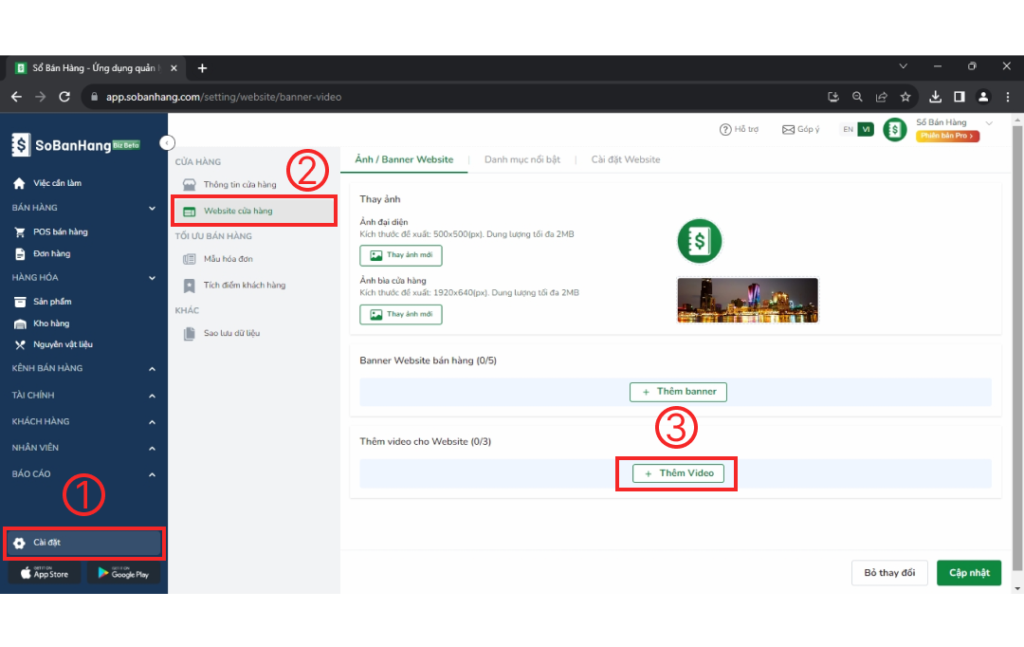This screenshot has width=1024, height=647.
Task: Switch language to VI
Action: 865,129
